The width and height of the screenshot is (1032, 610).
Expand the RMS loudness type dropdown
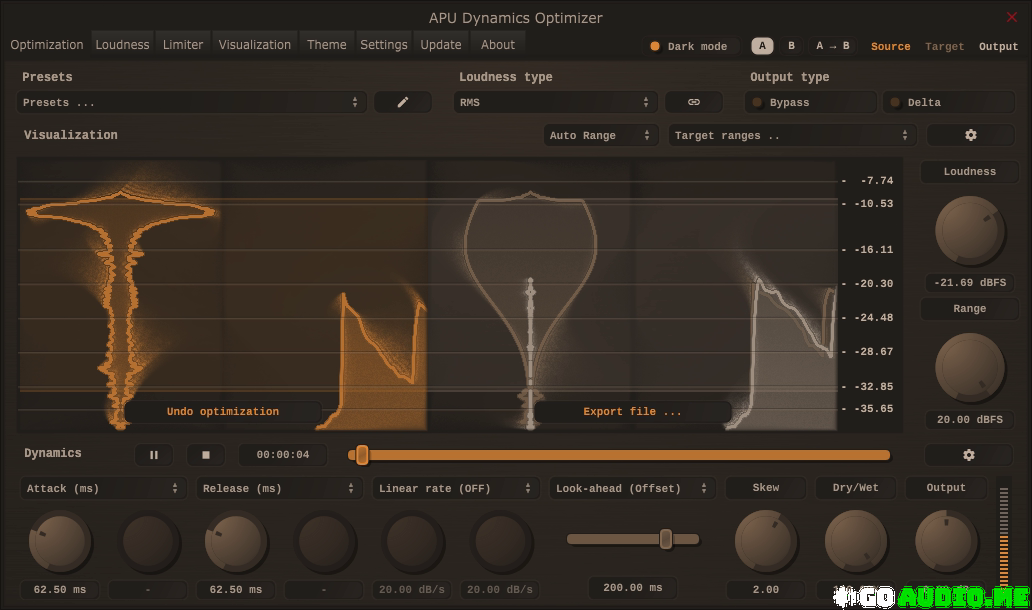[x=555, y=102]
